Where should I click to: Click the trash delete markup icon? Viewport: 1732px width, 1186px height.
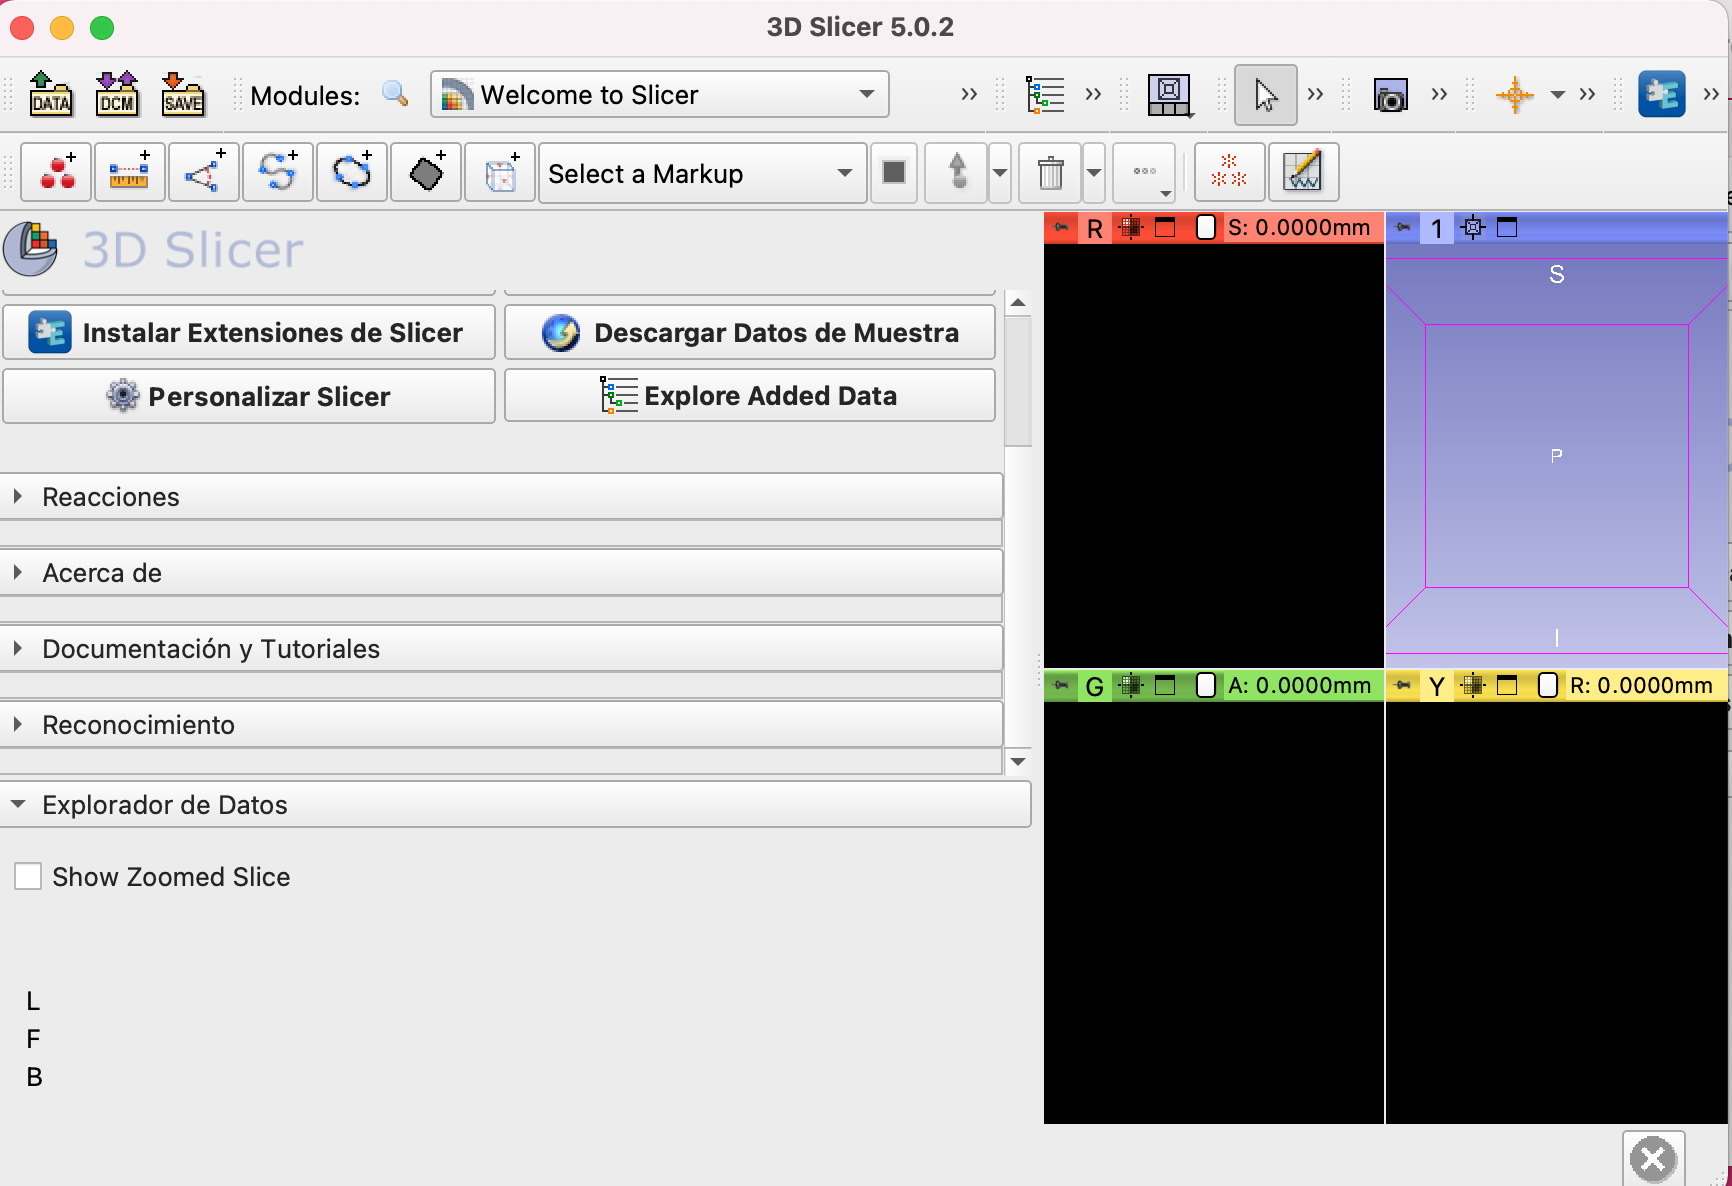point(1050,173)
